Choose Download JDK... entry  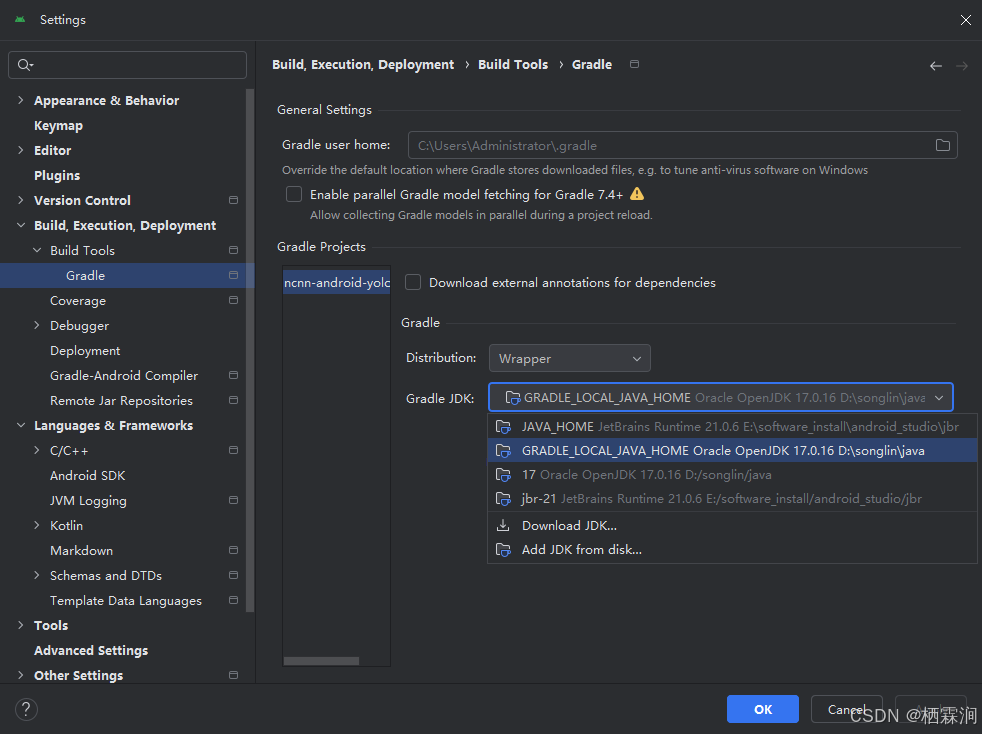732,525
